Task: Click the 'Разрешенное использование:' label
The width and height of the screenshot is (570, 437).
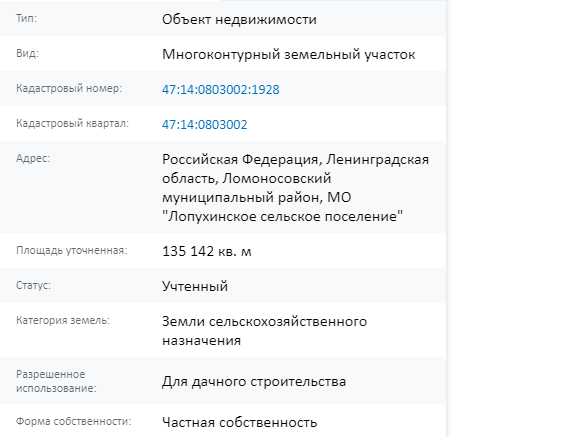Action: pyautogui.click(x=56, y=381)
